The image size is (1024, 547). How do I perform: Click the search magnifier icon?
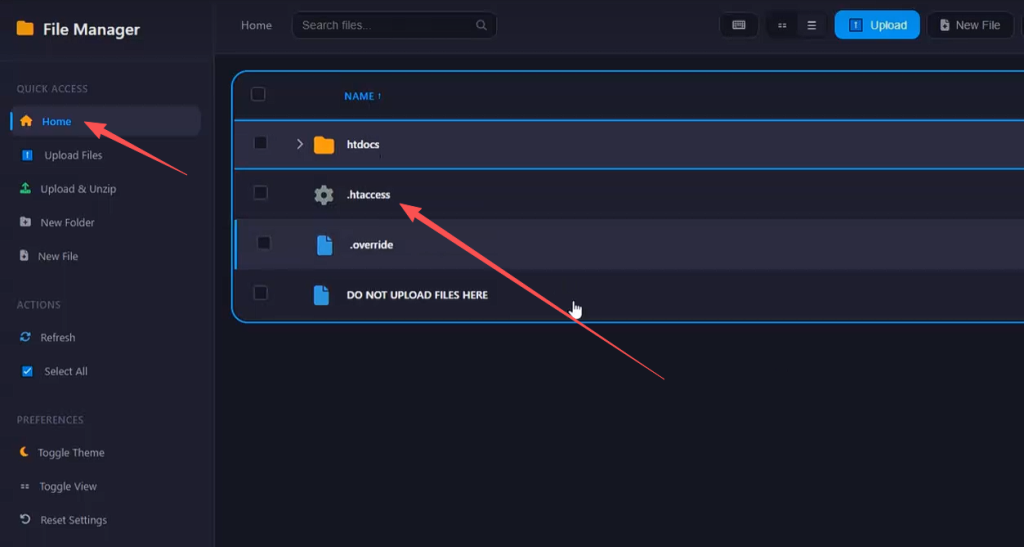click(x=481, y=25)
